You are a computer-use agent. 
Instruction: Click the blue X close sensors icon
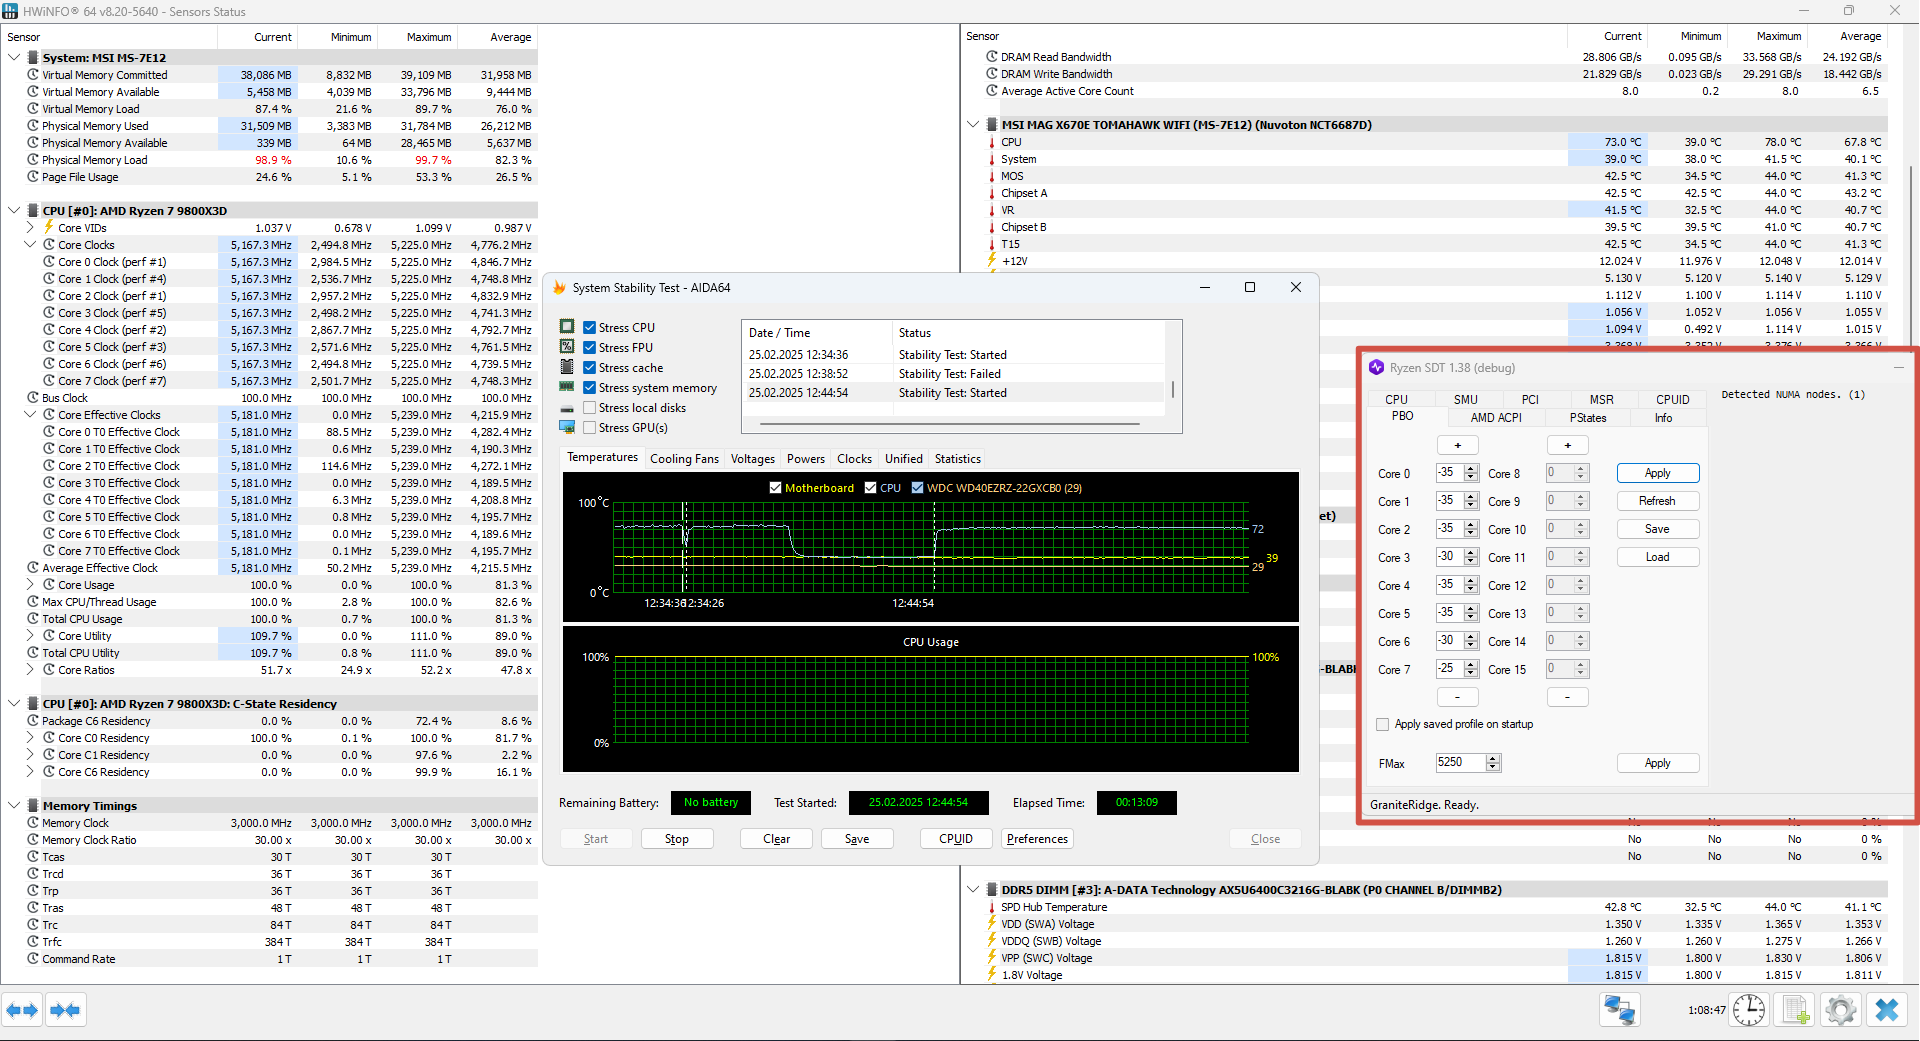coord(1886,1010)
